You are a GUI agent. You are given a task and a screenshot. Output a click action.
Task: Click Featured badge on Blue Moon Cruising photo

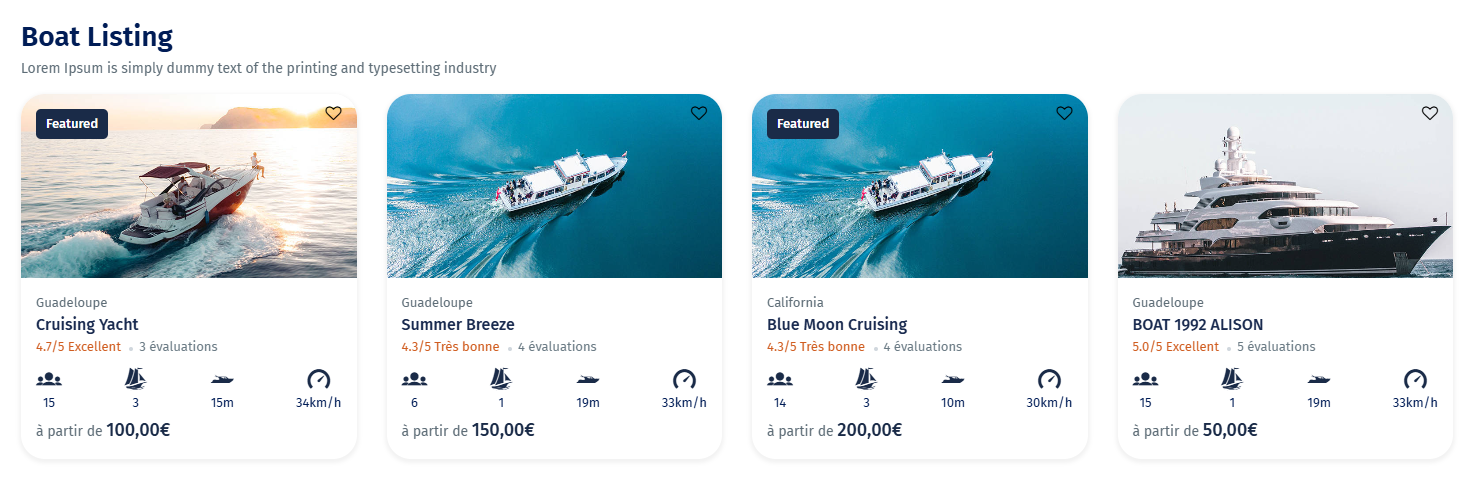point(803,124)
